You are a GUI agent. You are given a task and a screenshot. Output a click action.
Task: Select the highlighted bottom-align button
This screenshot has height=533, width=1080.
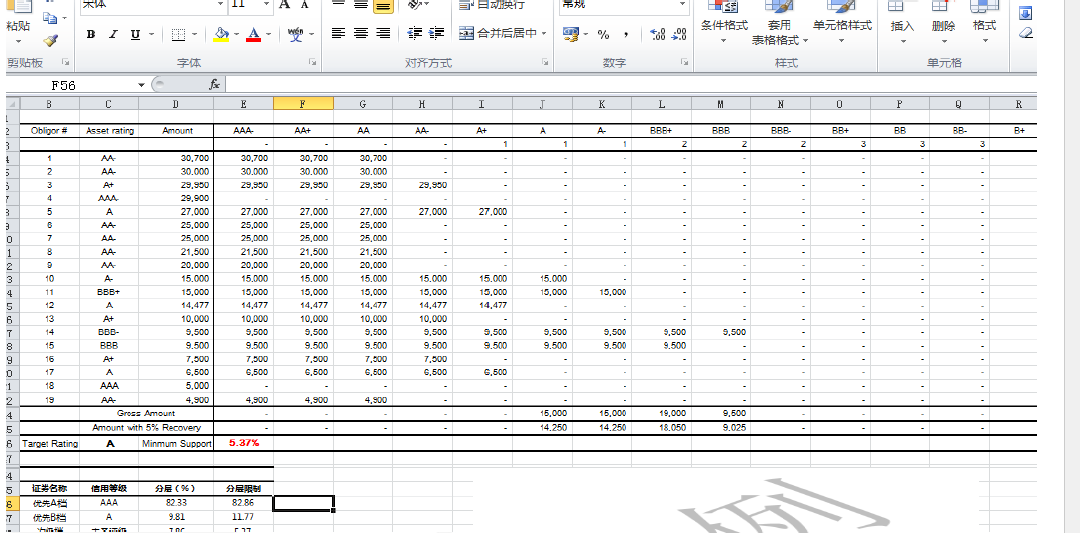pyautogui.click(x=384, y=6)
